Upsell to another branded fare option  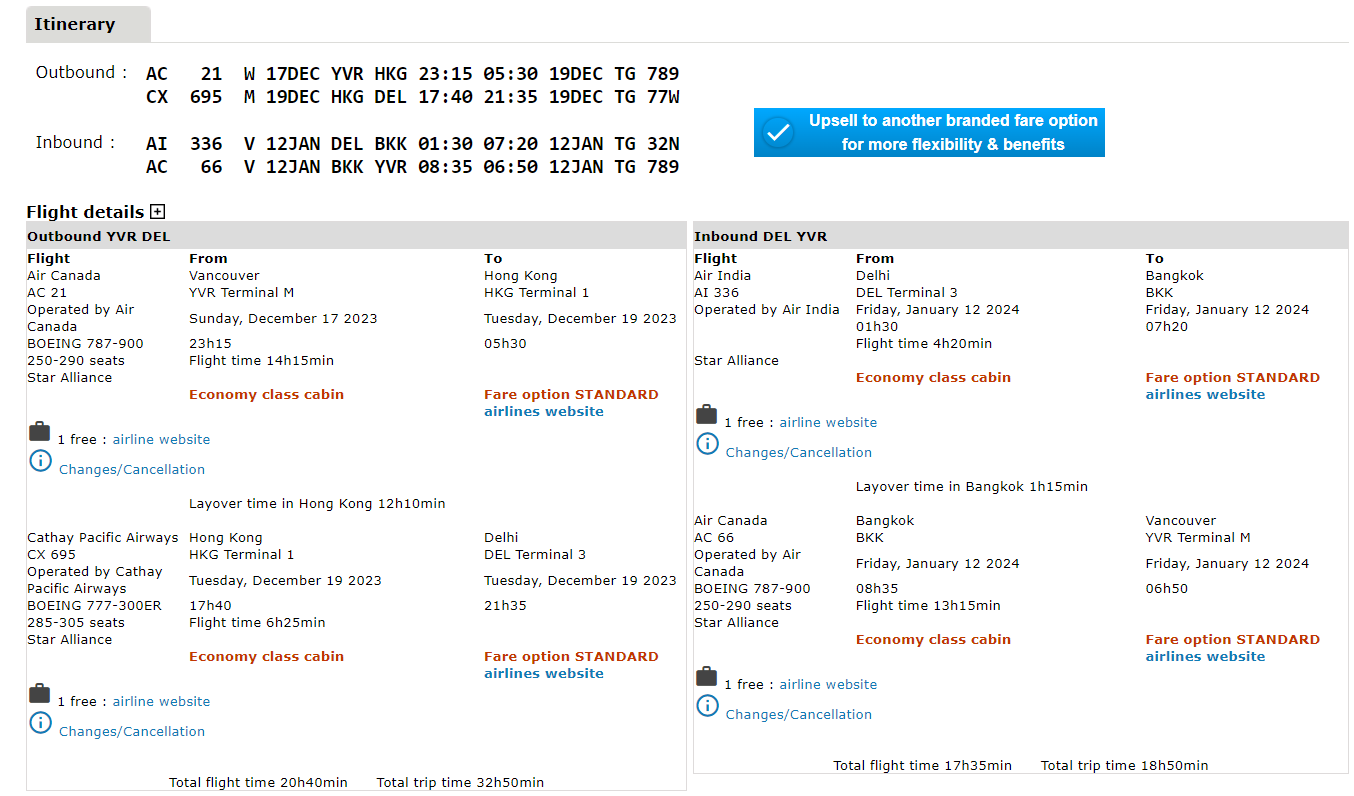click(951, 133)
